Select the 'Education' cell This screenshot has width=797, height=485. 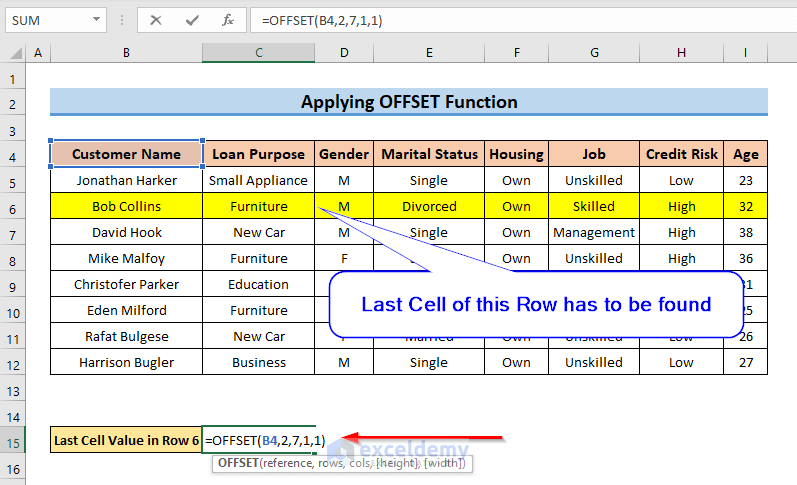click(x=258, y=284)
